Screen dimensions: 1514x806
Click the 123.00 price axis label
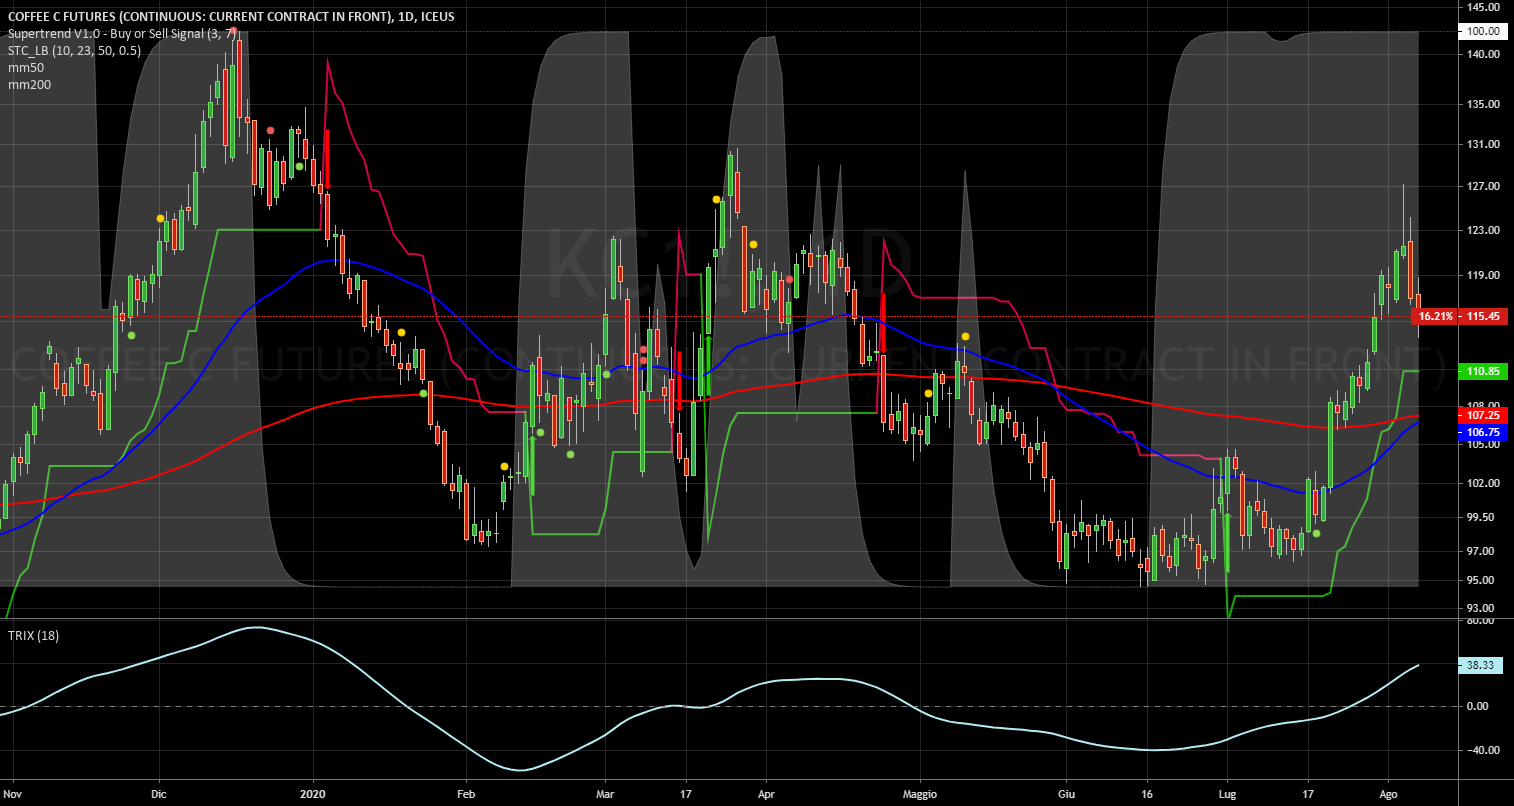click(x=1484, y=230)
